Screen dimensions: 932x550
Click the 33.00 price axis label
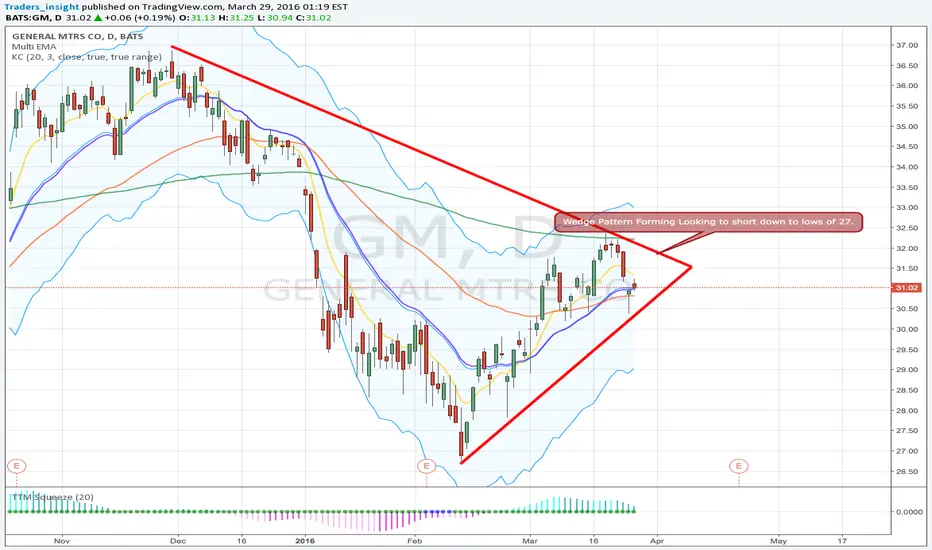907,208
